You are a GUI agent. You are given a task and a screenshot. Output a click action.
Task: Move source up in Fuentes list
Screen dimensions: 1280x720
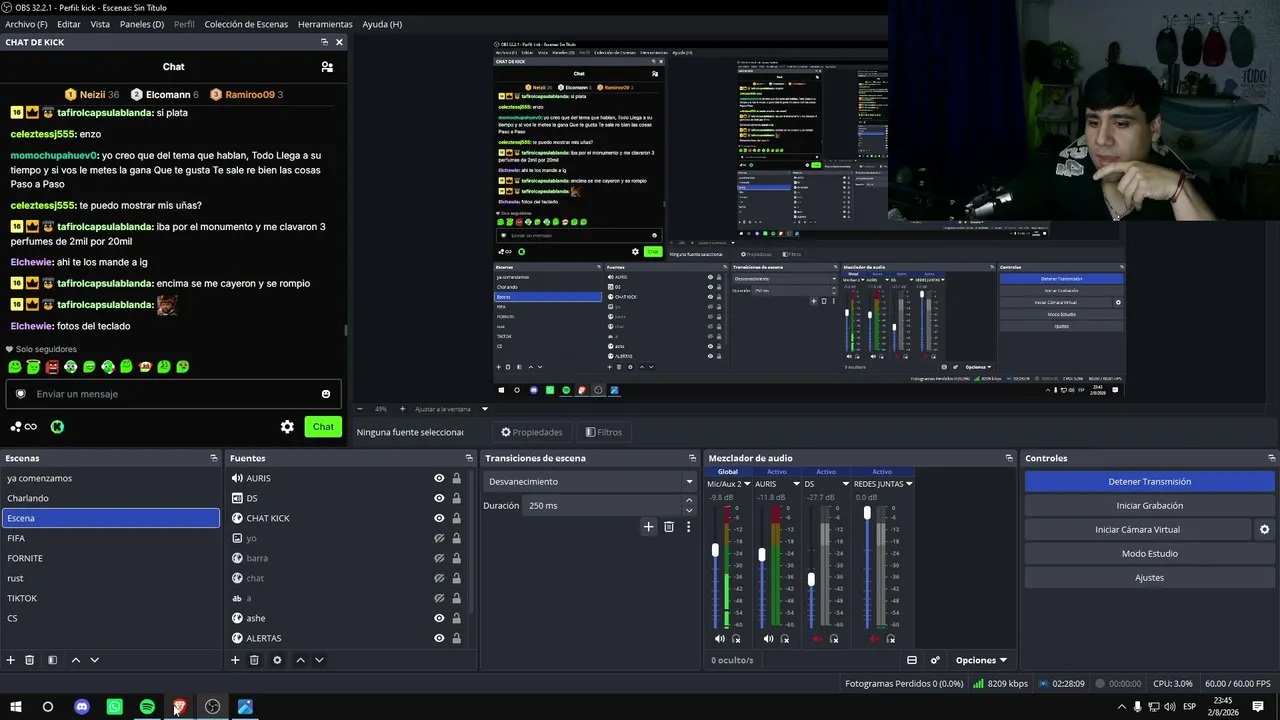click(x=300, y=660)
